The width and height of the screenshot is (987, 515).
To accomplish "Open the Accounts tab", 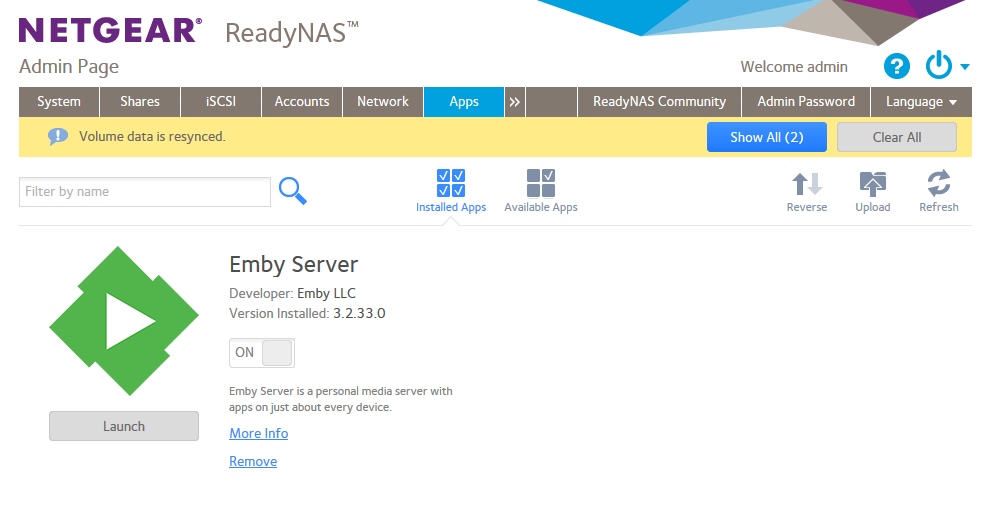I will 302,102.
